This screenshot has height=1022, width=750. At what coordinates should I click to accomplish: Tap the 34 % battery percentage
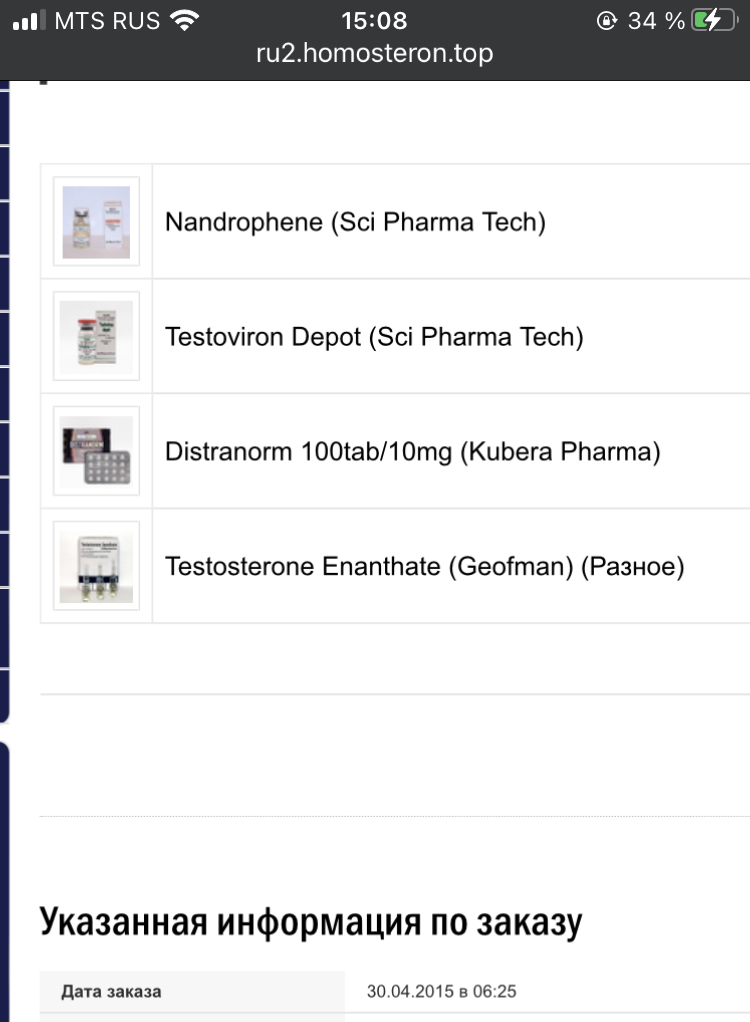(x=656, y=20)
